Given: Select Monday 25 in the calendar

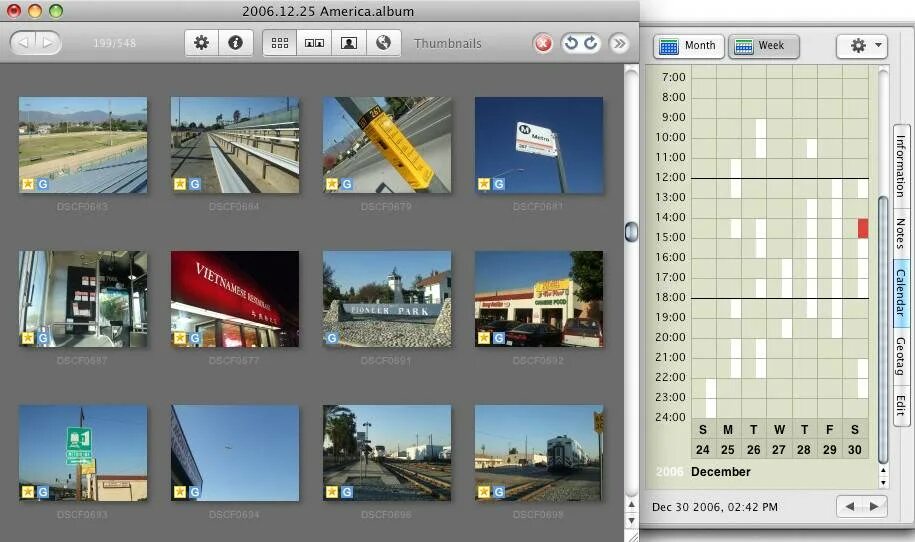Looking at the screenshot, I should 728,450.
